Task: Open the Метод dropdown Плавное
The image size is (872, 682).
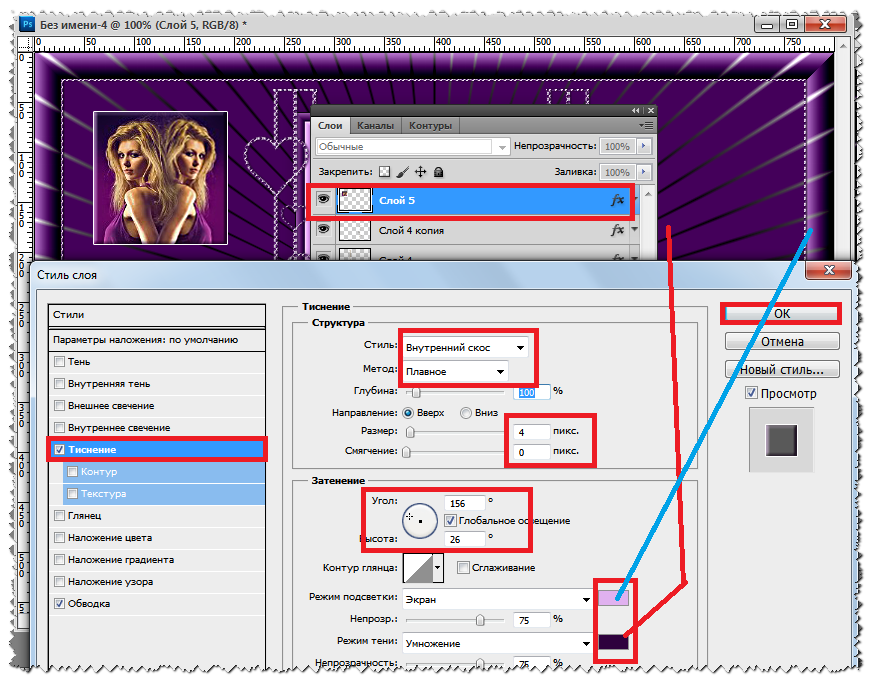Action: pyautogui.click(x=455, y=372)
